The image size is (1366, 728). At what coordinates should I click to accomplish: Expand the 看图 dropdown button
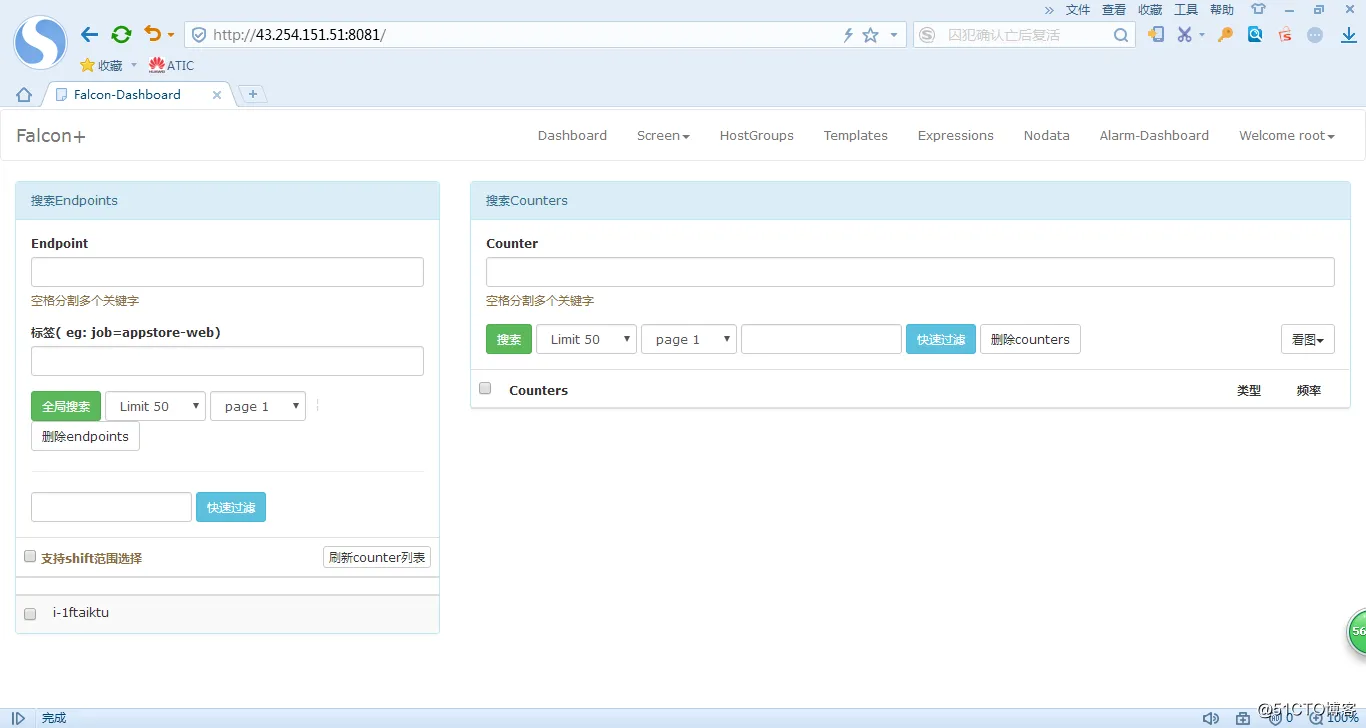(1307, 339)
